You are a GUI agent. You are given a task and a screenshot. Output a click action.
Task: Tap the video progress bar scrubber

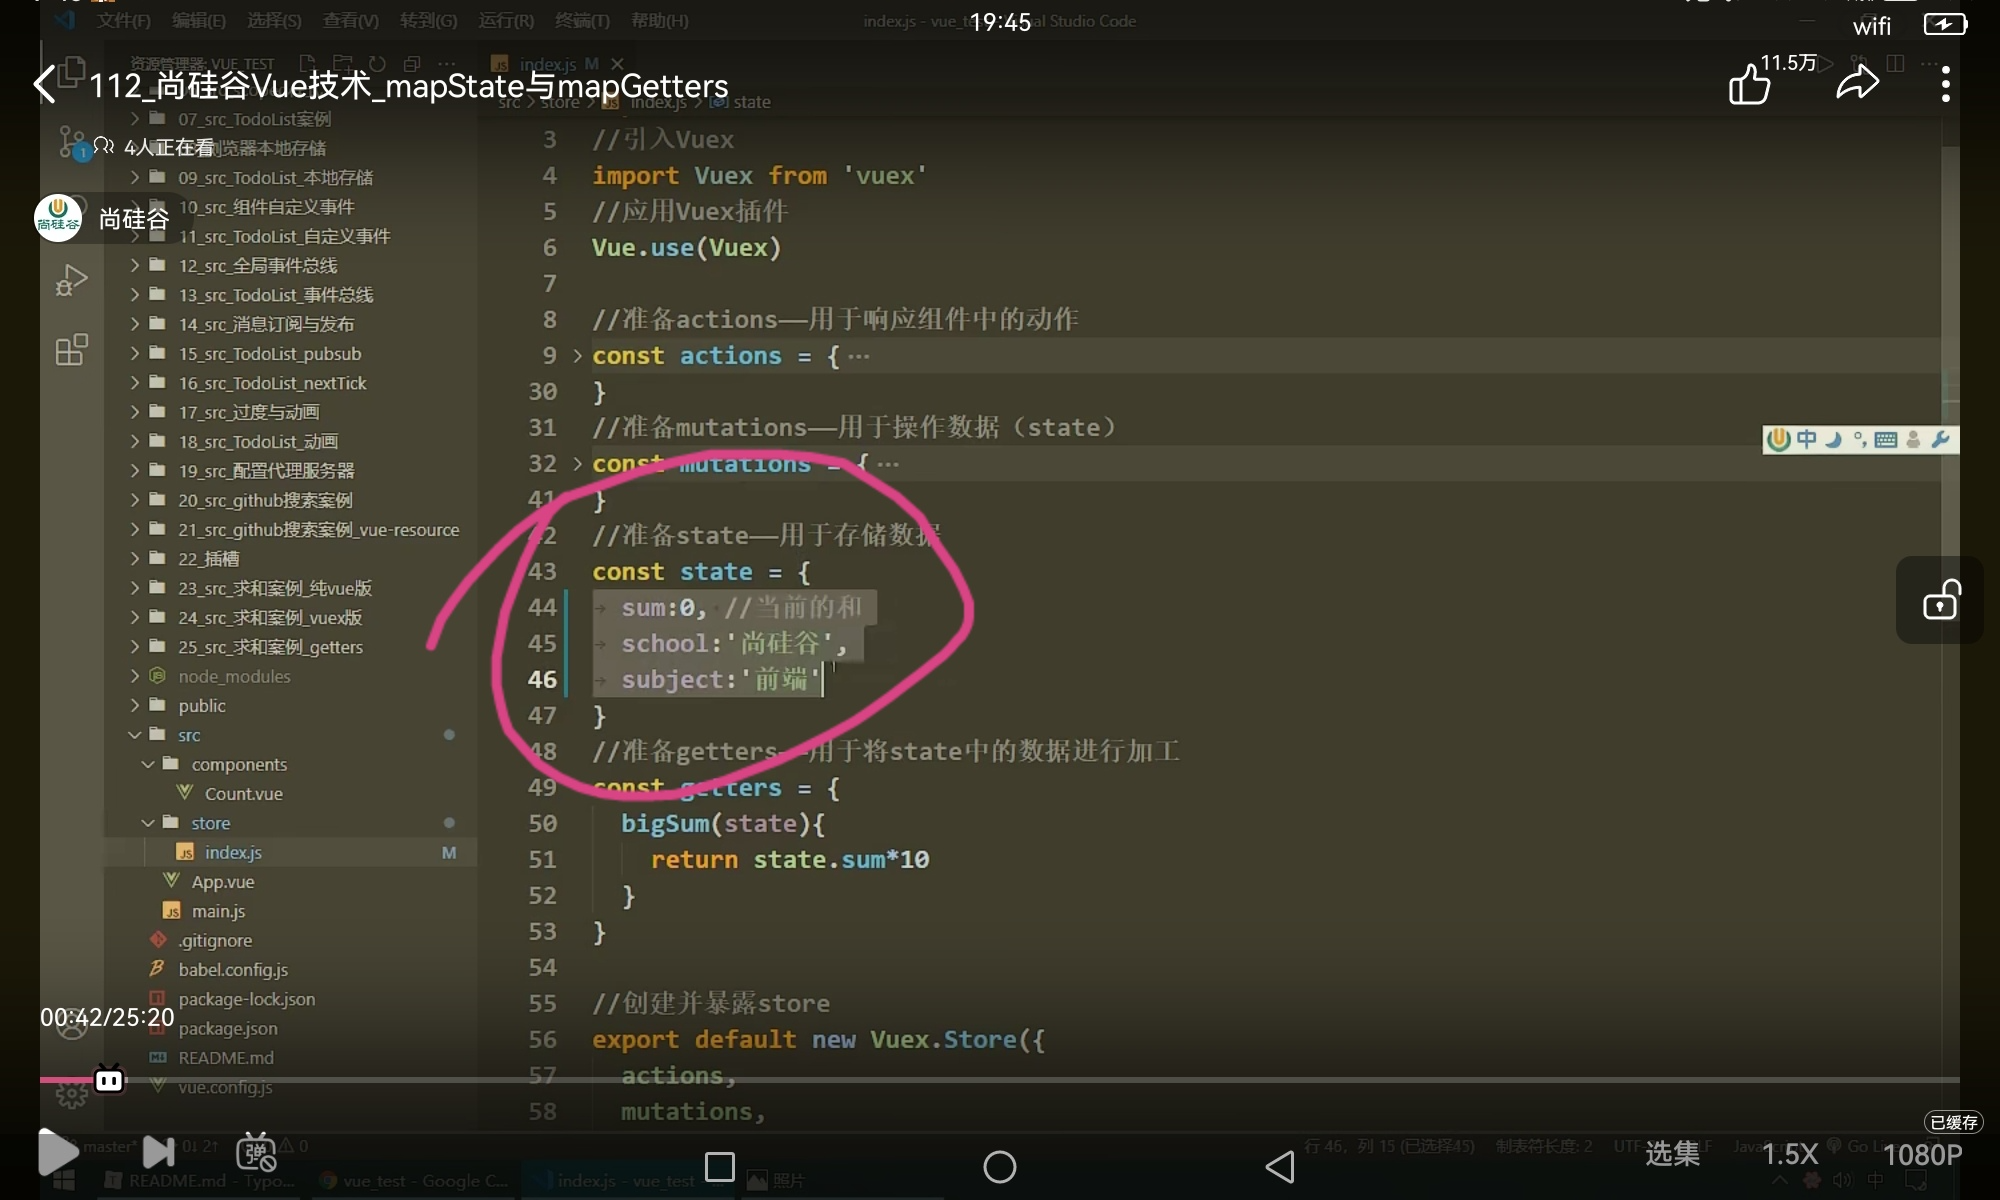pos(109,1080)
